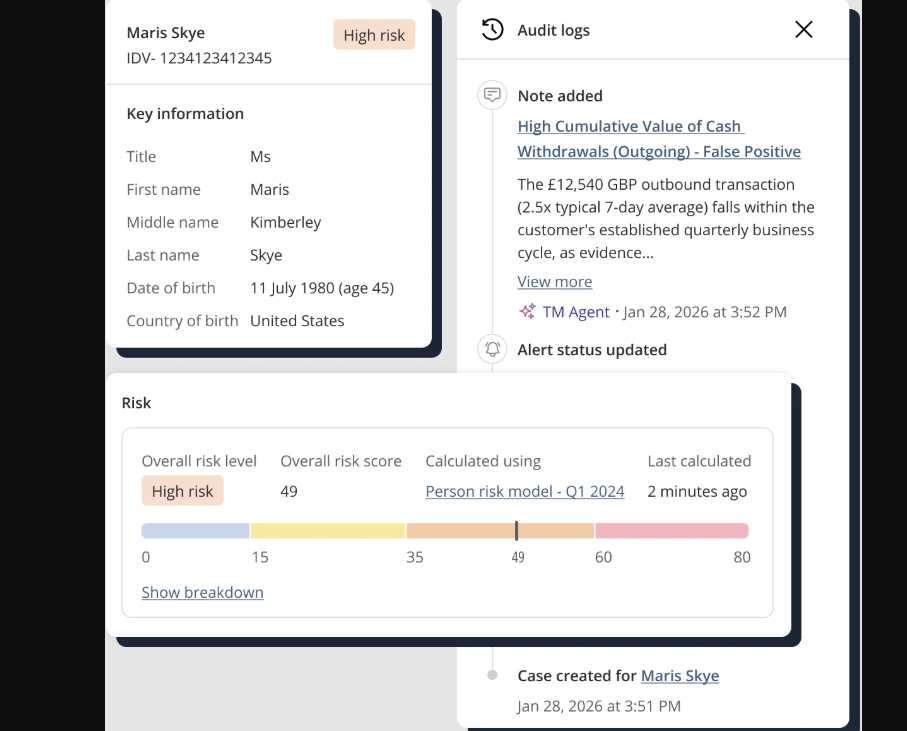Click the Audit logs history icon

[492, 30]
